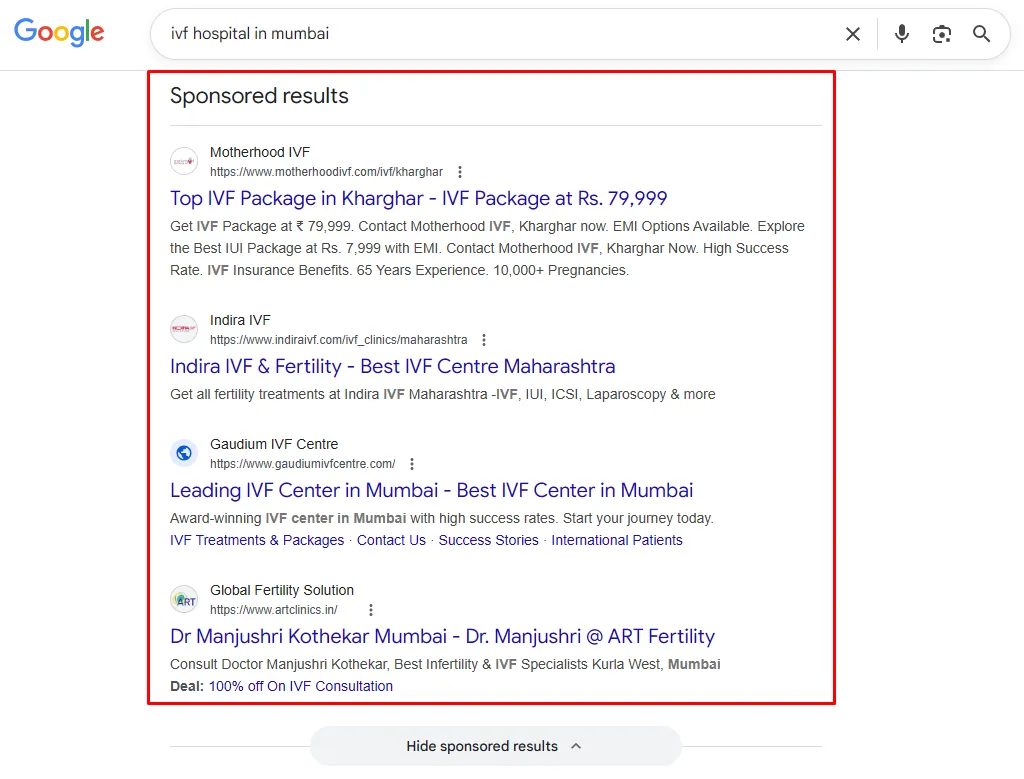Click the https://www.indiraivf.com/ivf_clinics/maharashtra URL text
This screenshot has width=1024, height=779.
[x=338, y=340]
